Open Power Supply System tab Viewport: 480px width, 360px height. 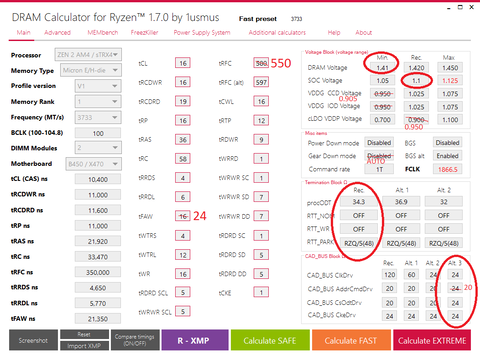pos(202,33)
